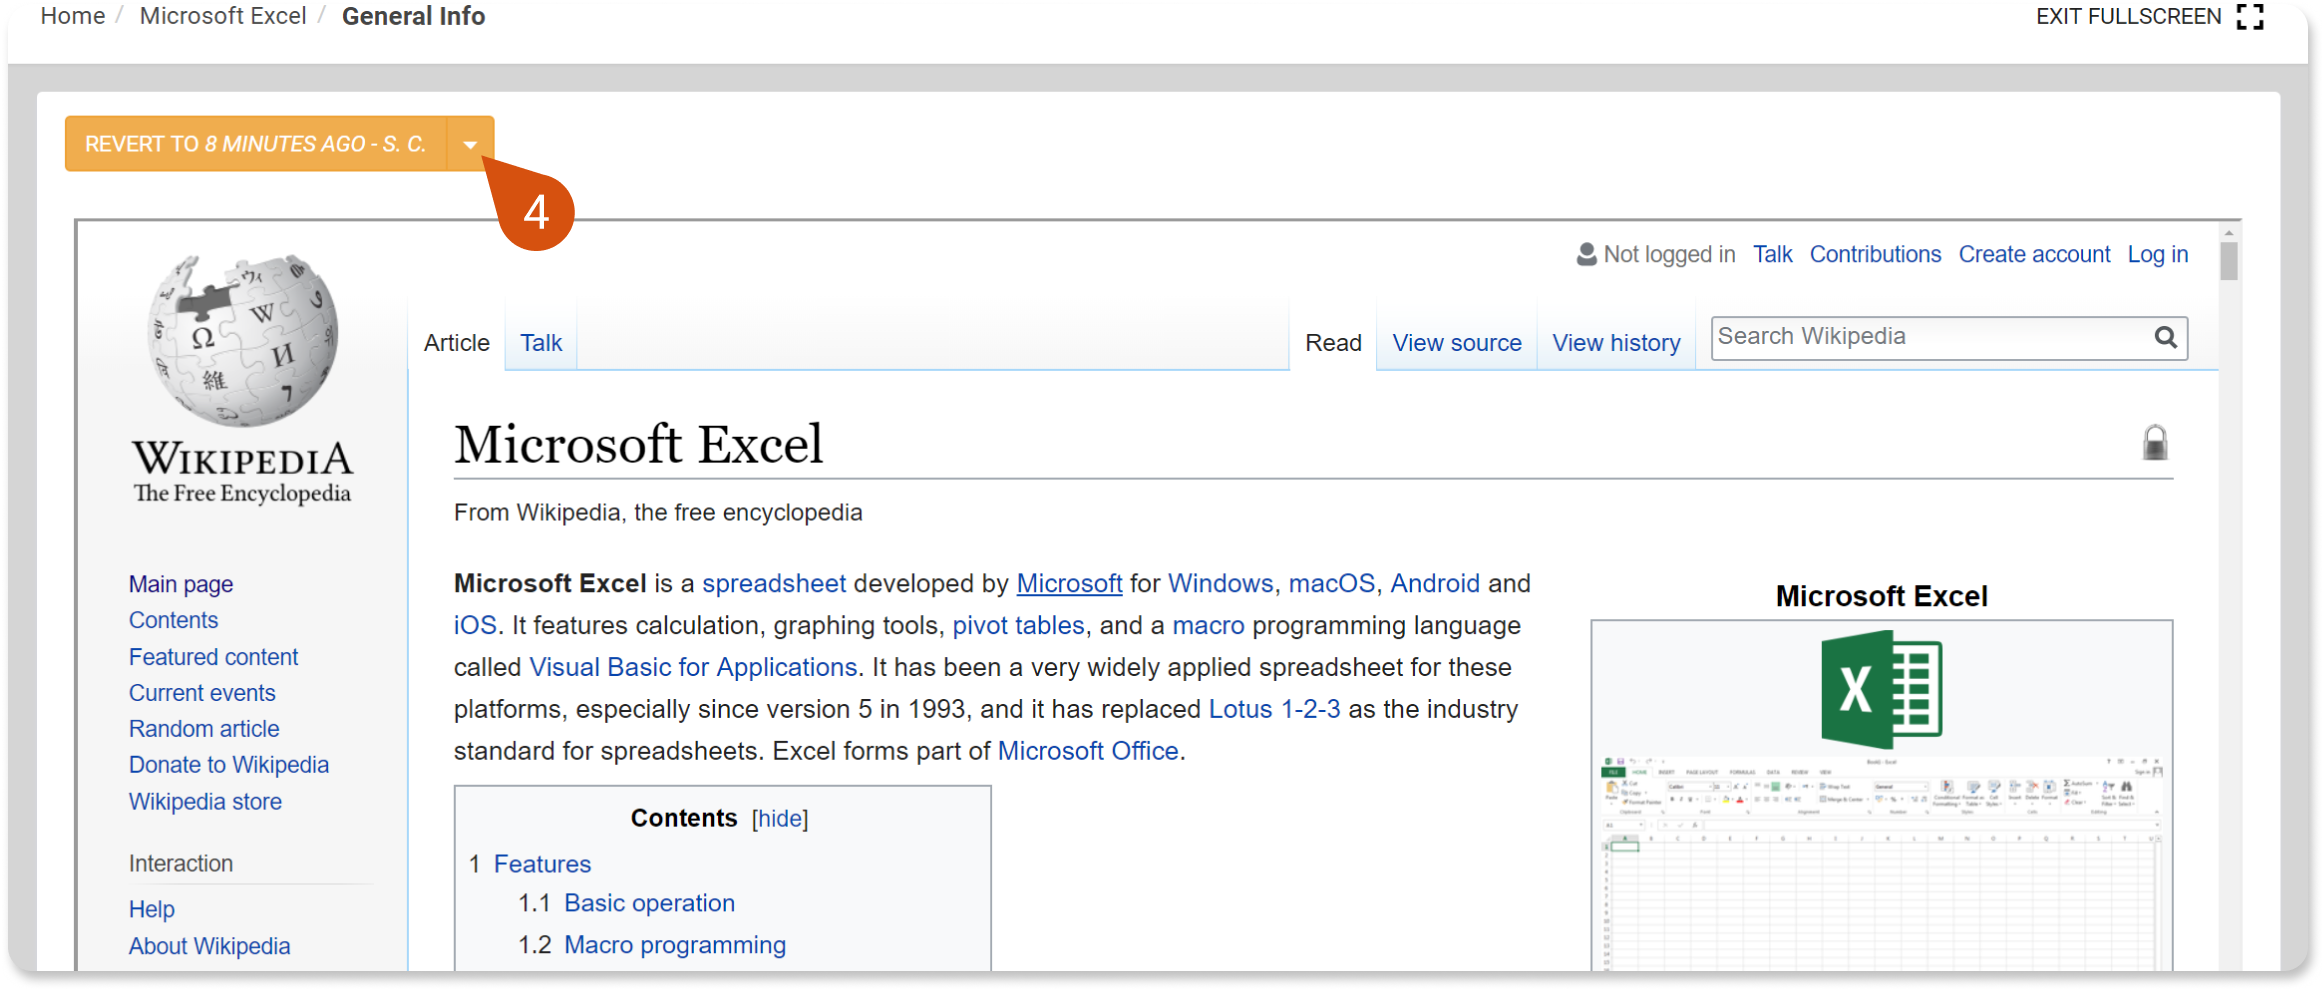This screenshot has width=2324, height=991.
Task: Open Featured content sidebar link
Action: 213,658
